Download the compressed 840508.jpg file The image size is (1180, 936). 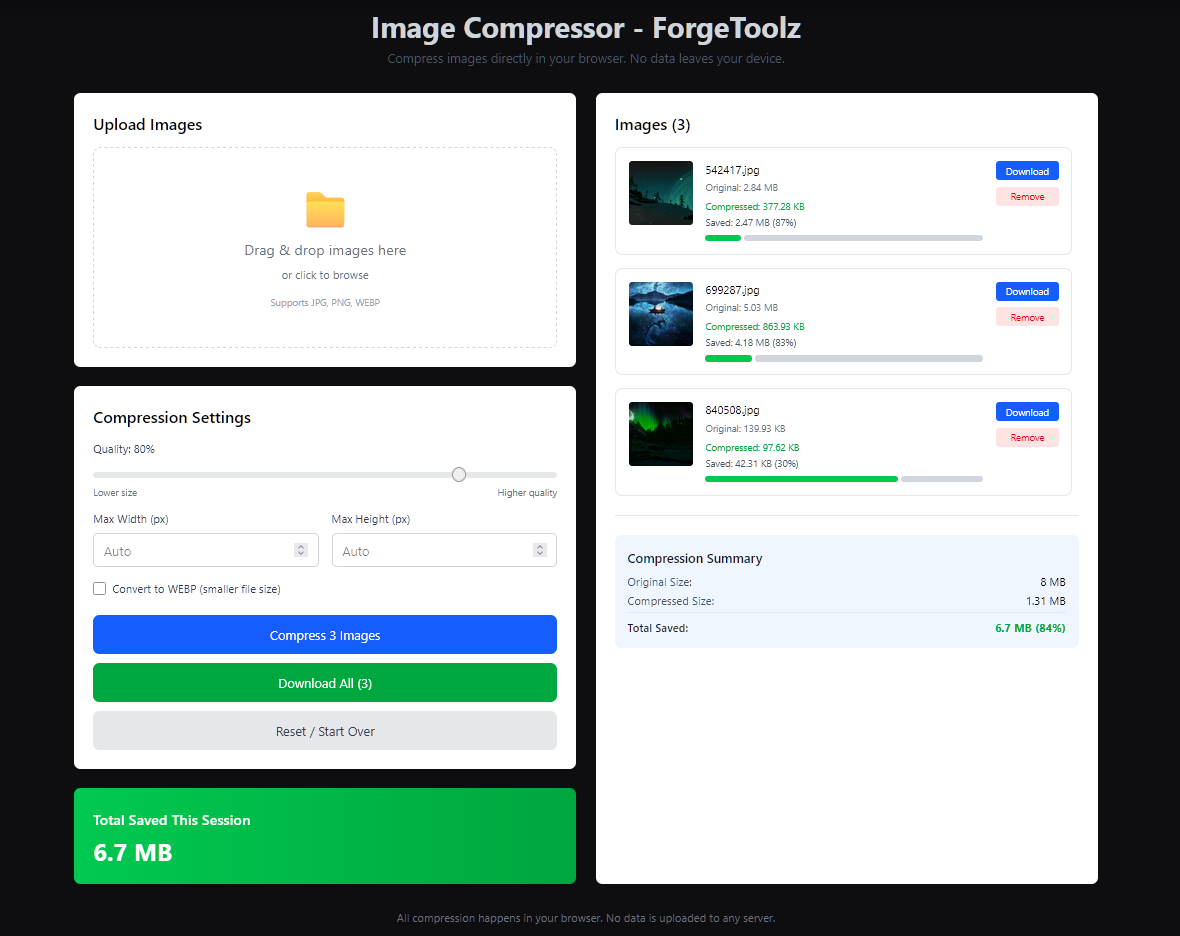coord(1026,411)
